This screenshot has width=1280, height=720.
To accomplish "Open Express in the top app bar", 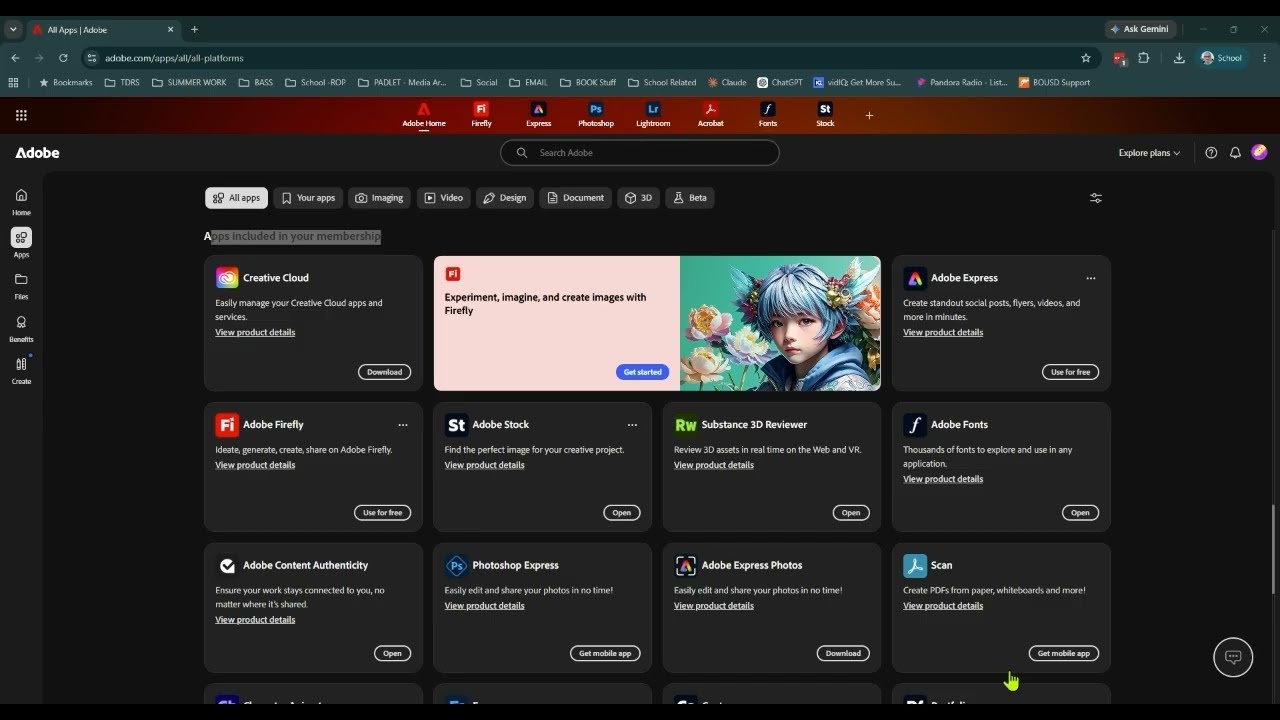I will [x=538, y=114].
